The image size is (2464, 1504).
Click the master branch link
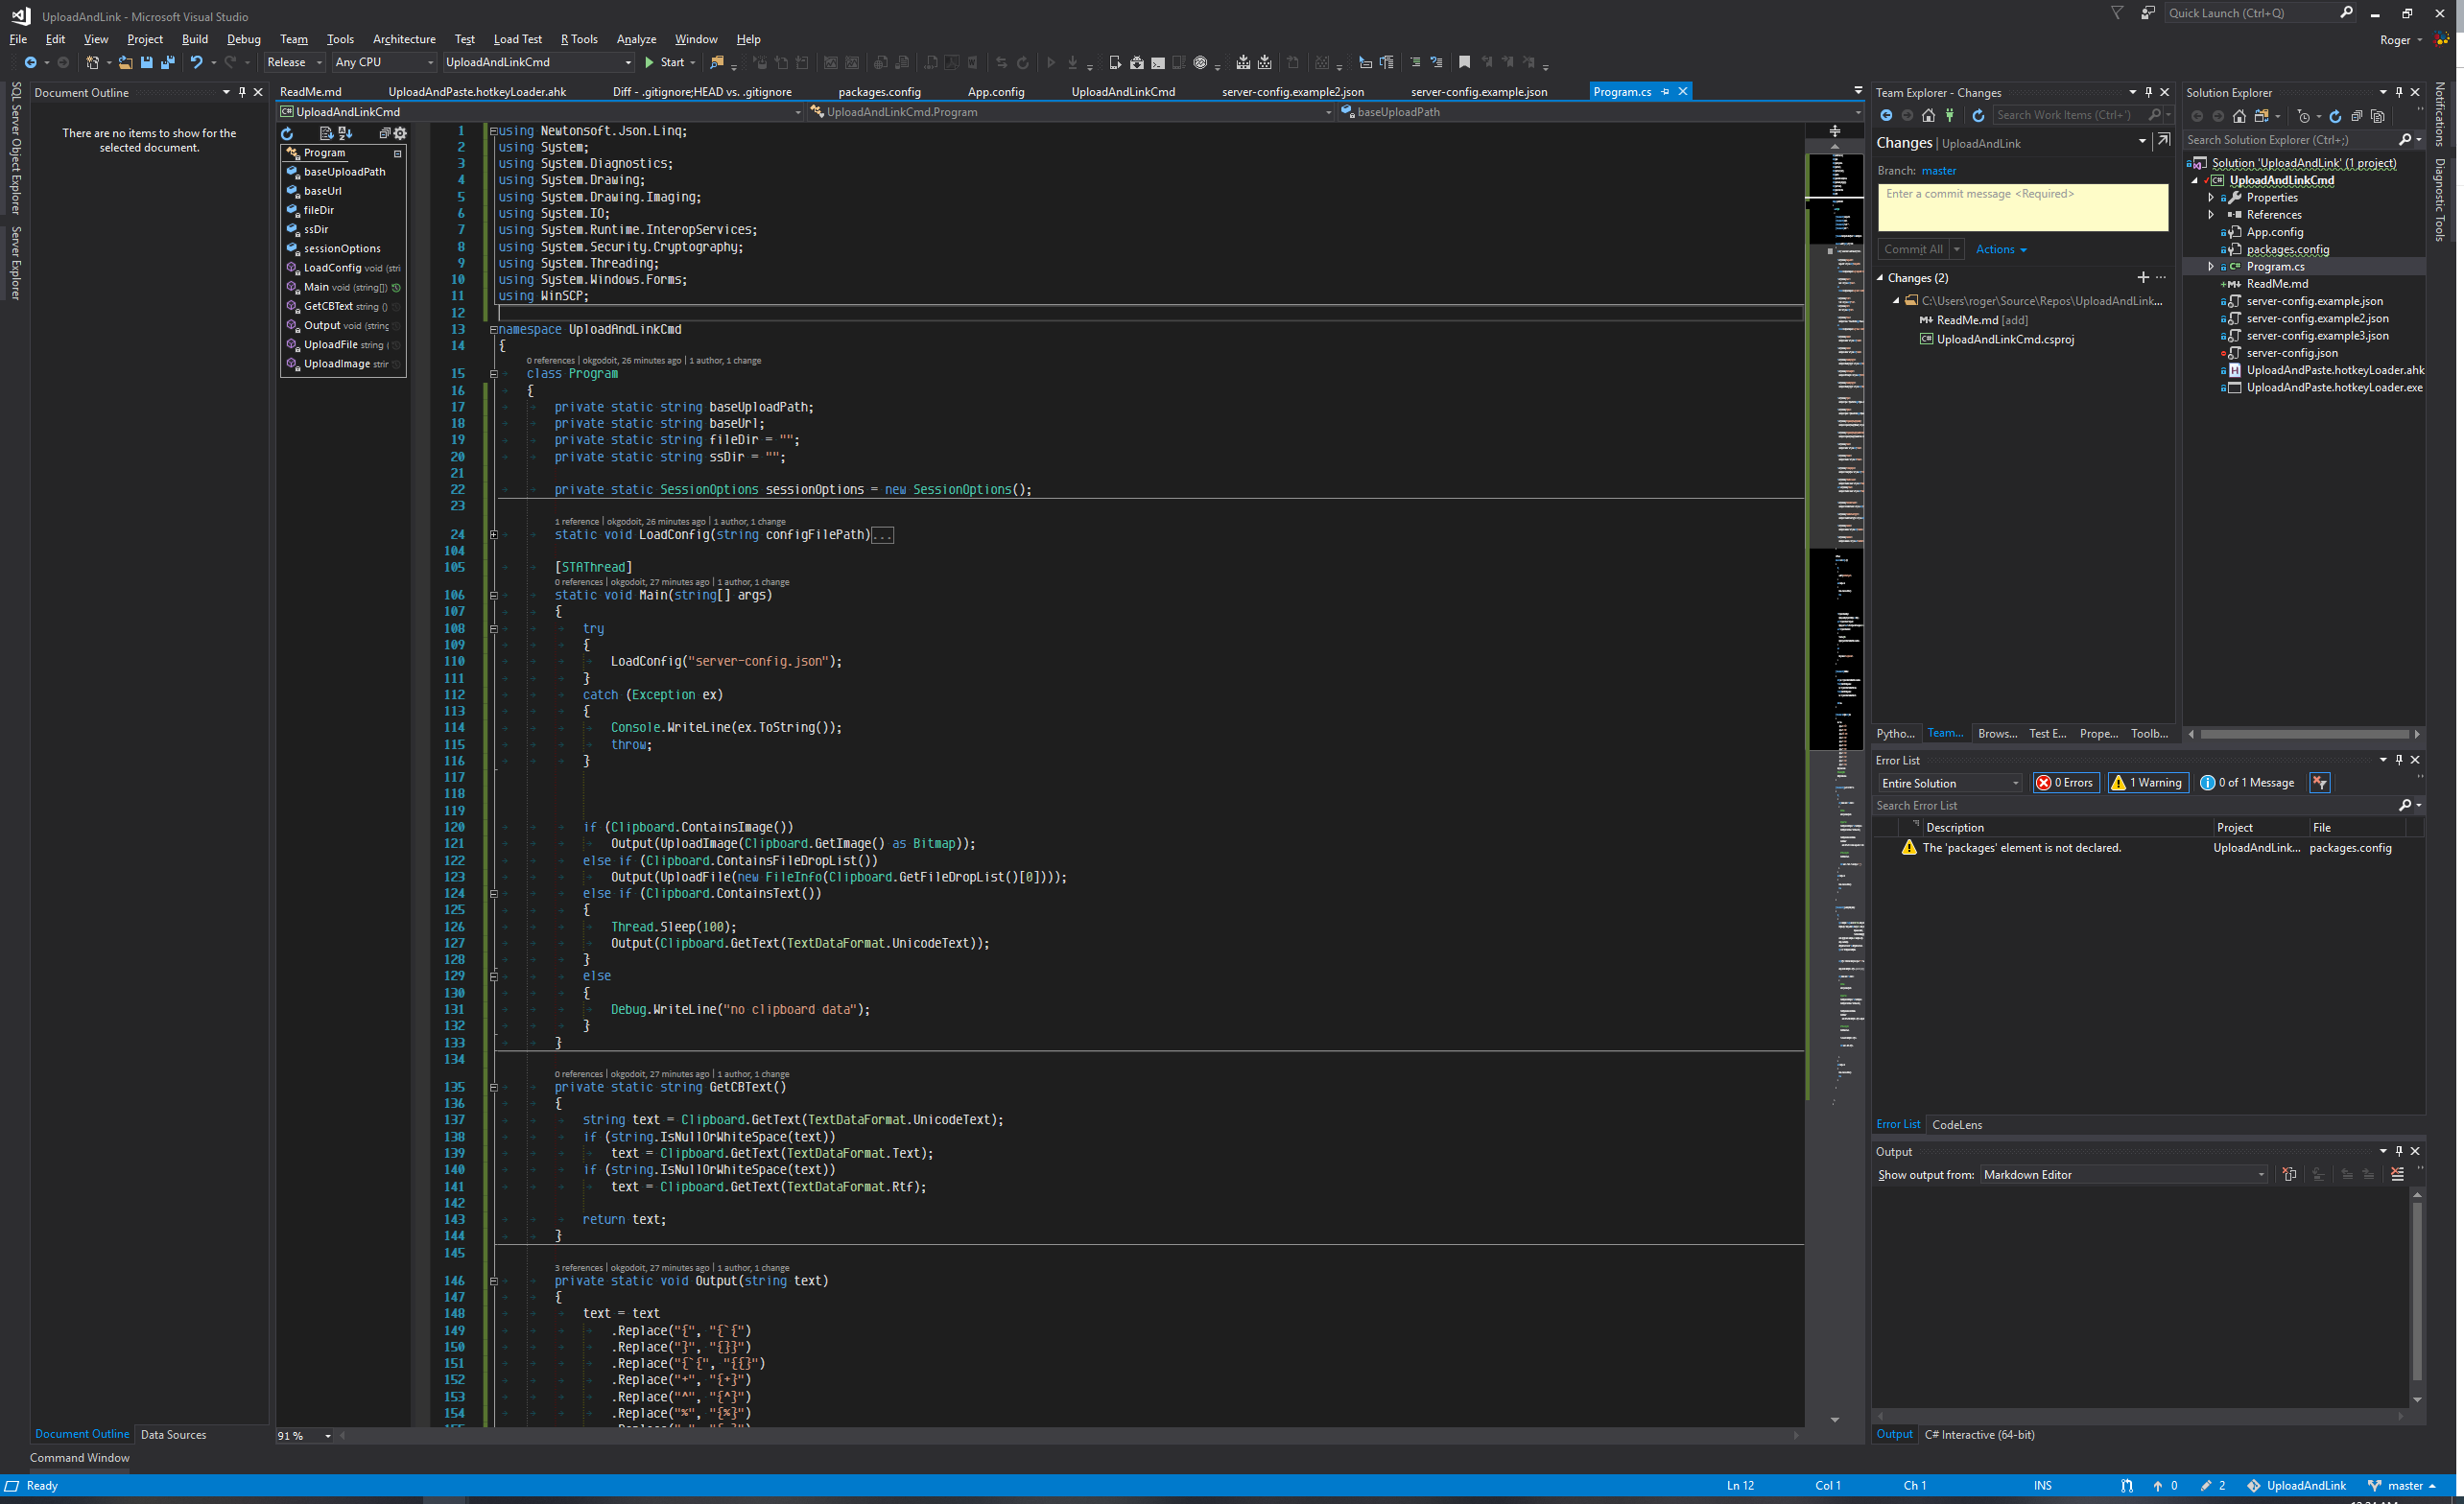[1938, 171]
